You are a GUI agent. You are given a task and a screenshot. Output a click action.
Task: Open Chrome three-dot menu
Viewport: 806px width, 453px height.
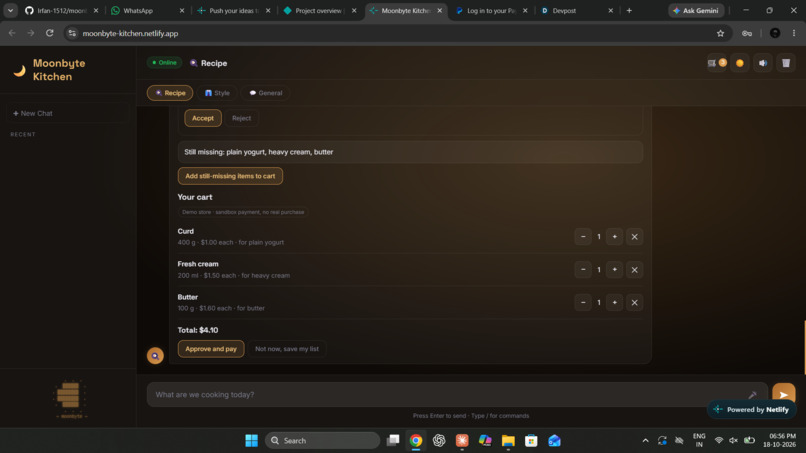[794, 33]
